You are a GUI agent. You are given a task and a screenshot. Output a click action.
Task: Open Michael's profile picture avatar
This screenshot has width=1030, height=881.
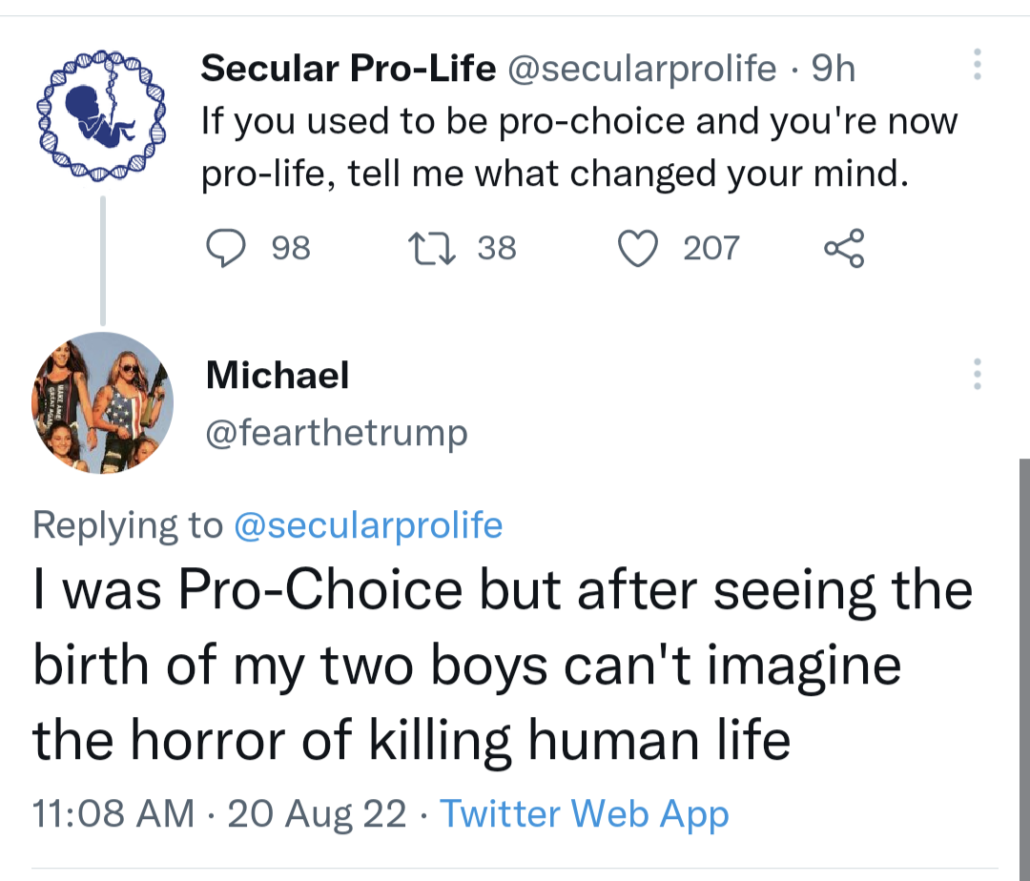click(x=104, y=402)
